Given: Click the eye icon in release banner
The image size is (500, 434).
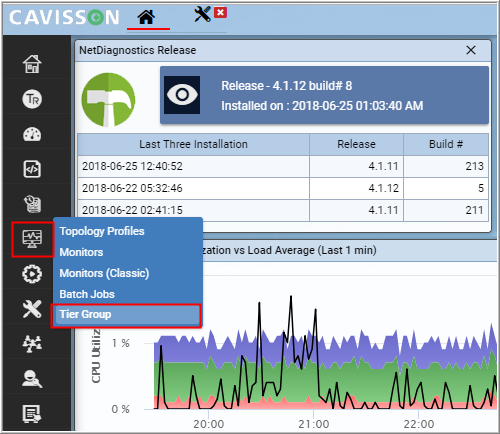Looking at the screenshot, I should pyautogui.click(x=182, y=95).
